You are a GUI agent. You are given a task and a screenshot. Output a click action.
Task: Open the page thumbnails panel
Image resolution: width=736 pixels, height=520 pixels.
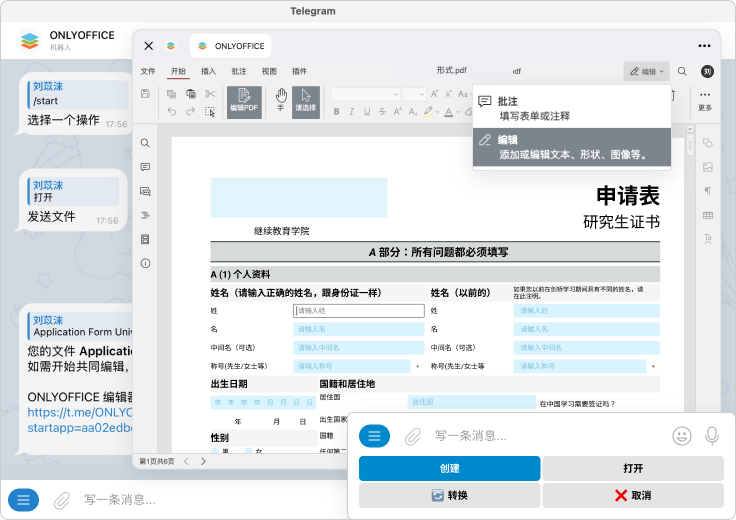pos(145,239)
